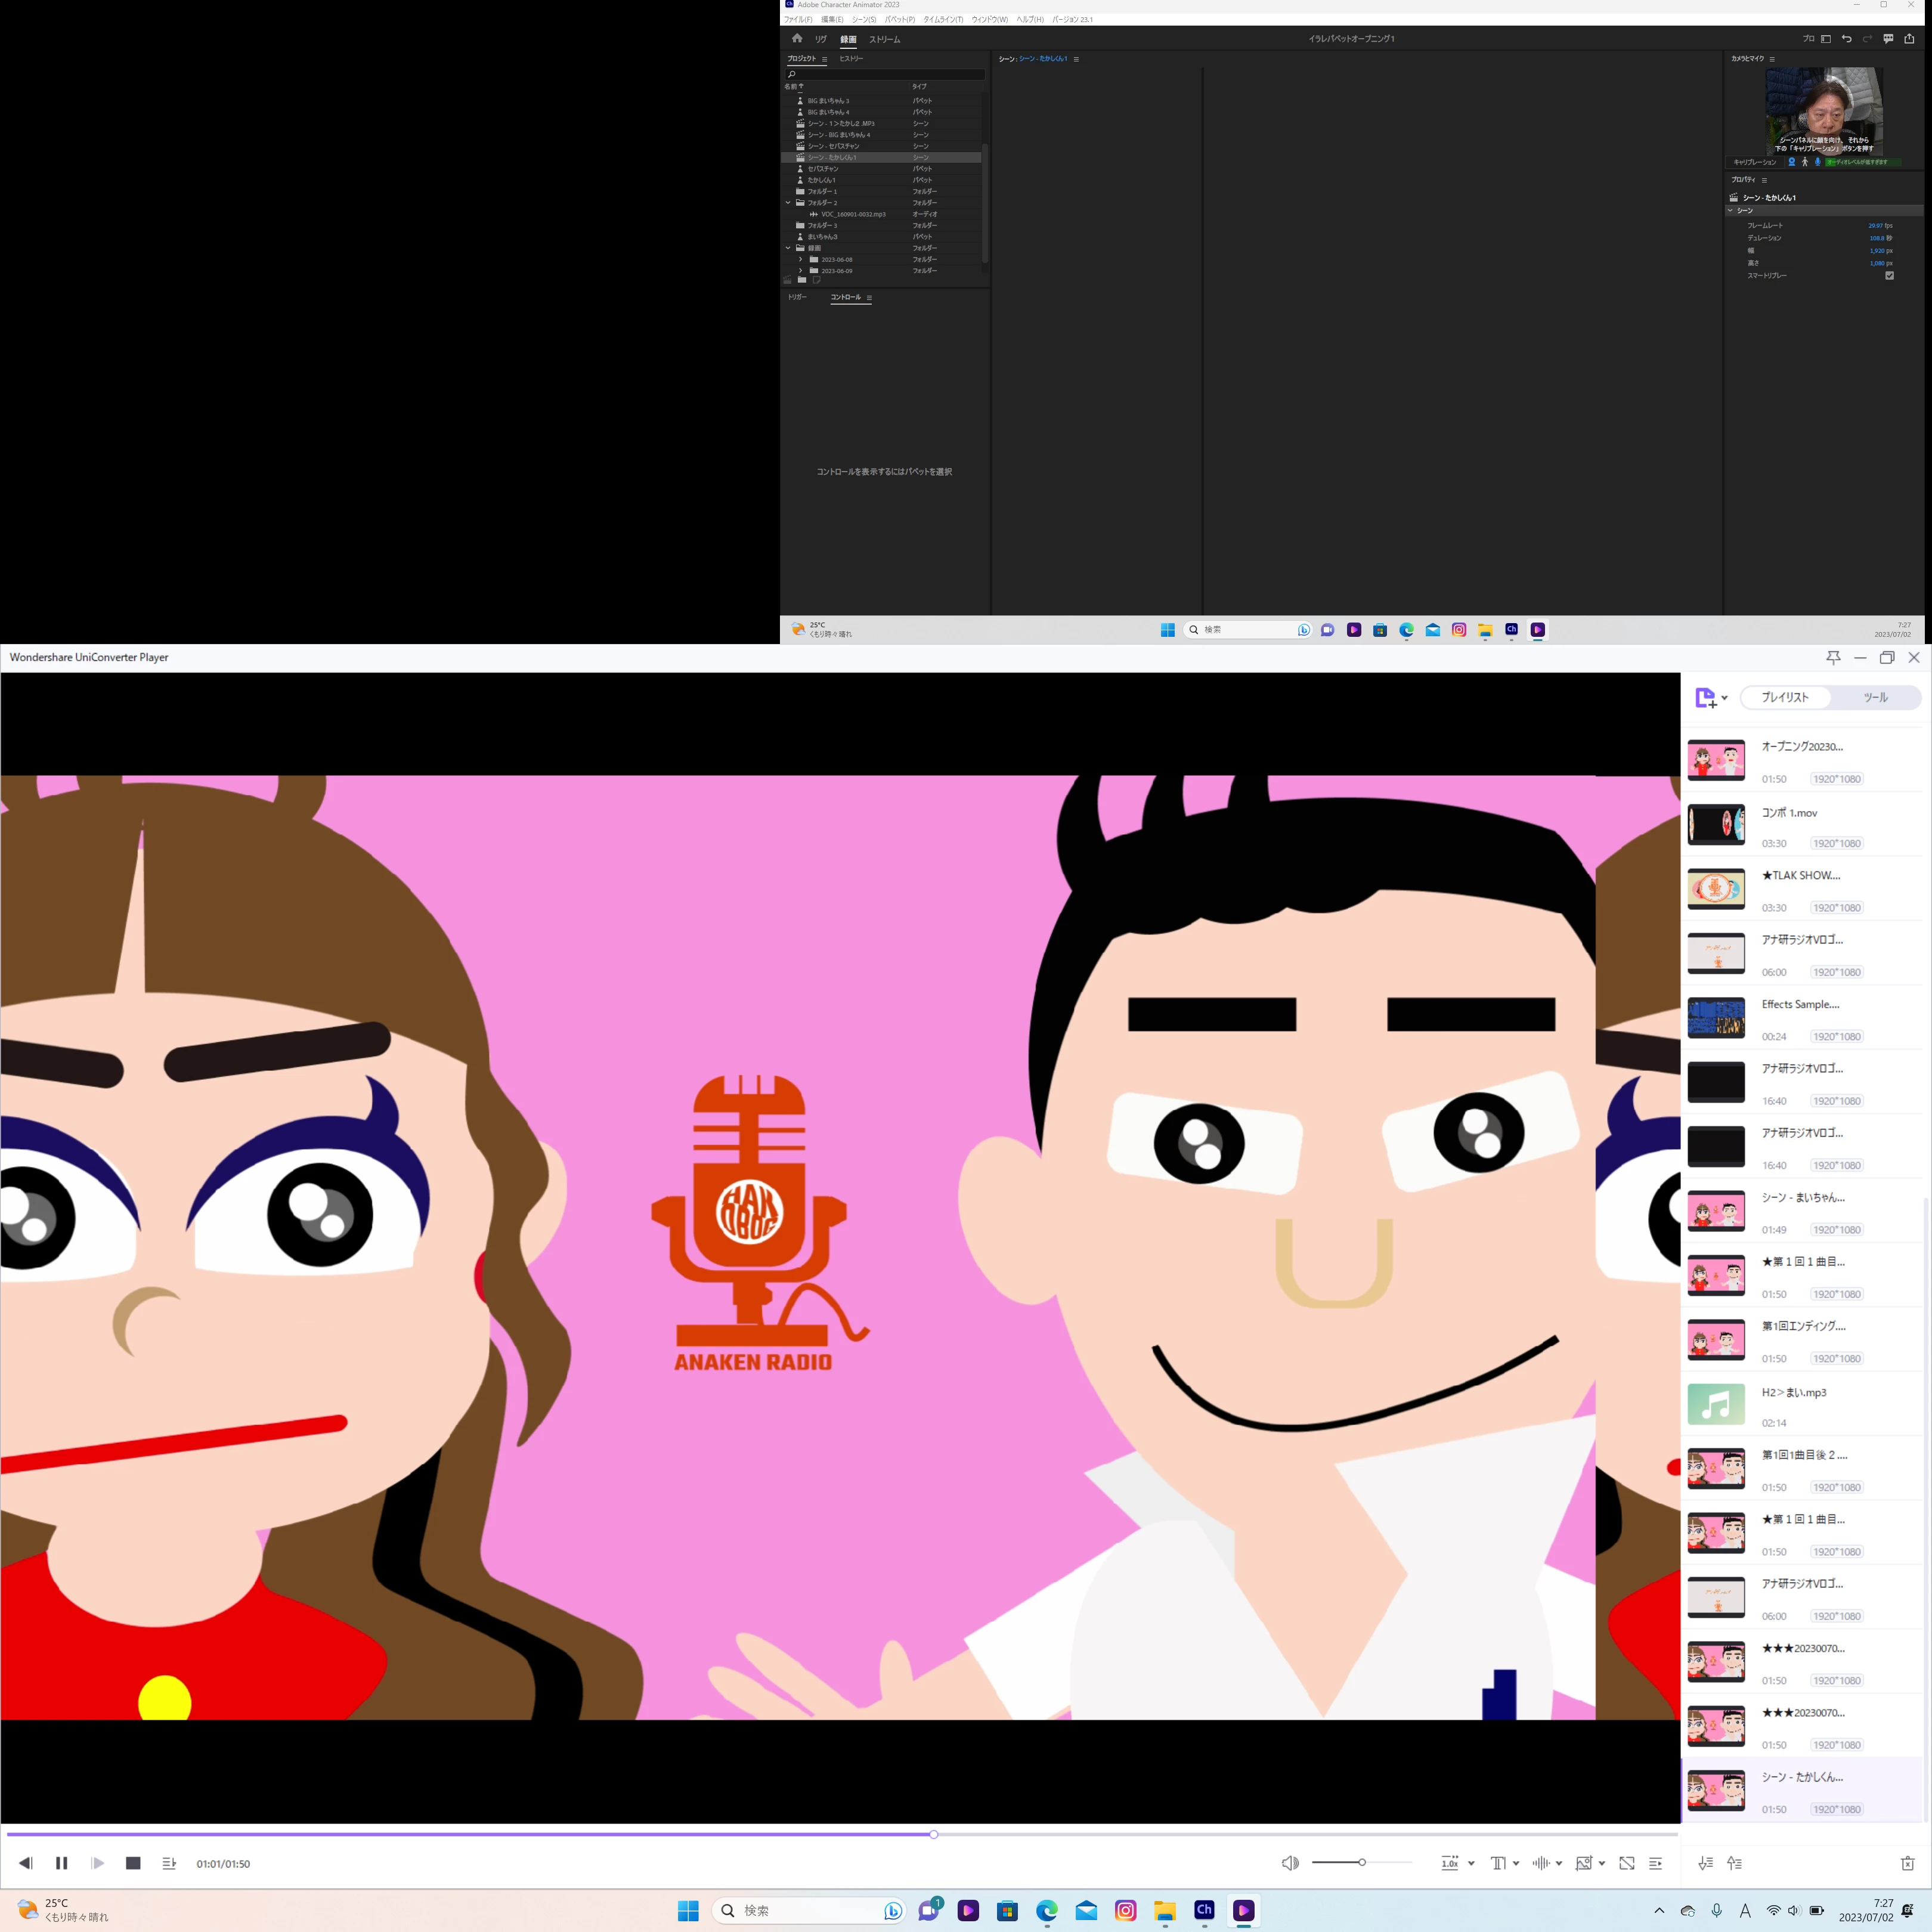Collapse the フォルダー 2 tree item

[x=788, y=203]
